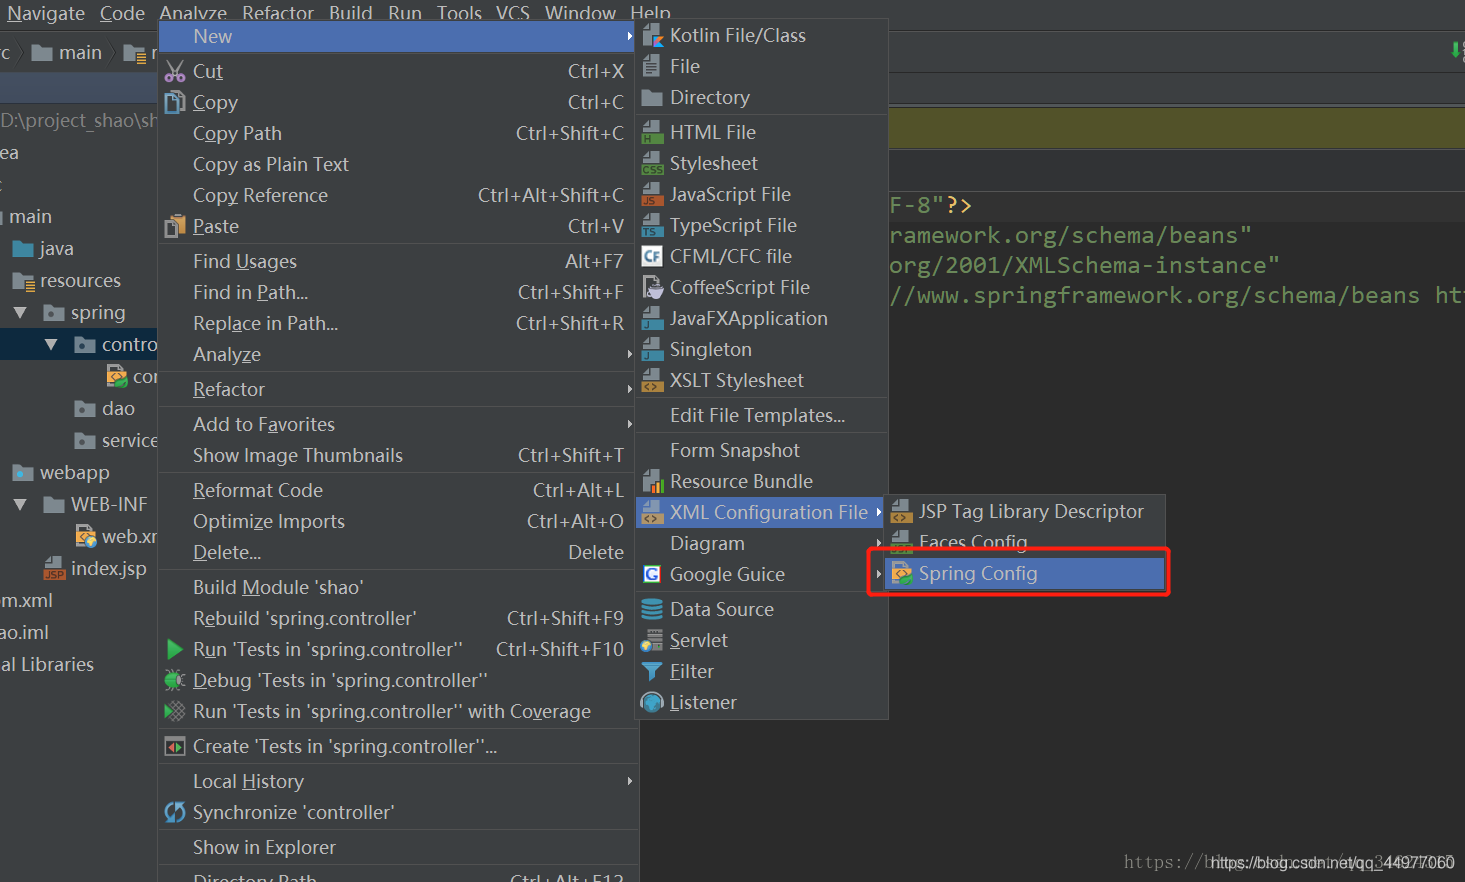This screenshot has width=1465, height=882.
Task: Click the Singleton template icon
Action: pyautogui.click(x=652, y=349)
